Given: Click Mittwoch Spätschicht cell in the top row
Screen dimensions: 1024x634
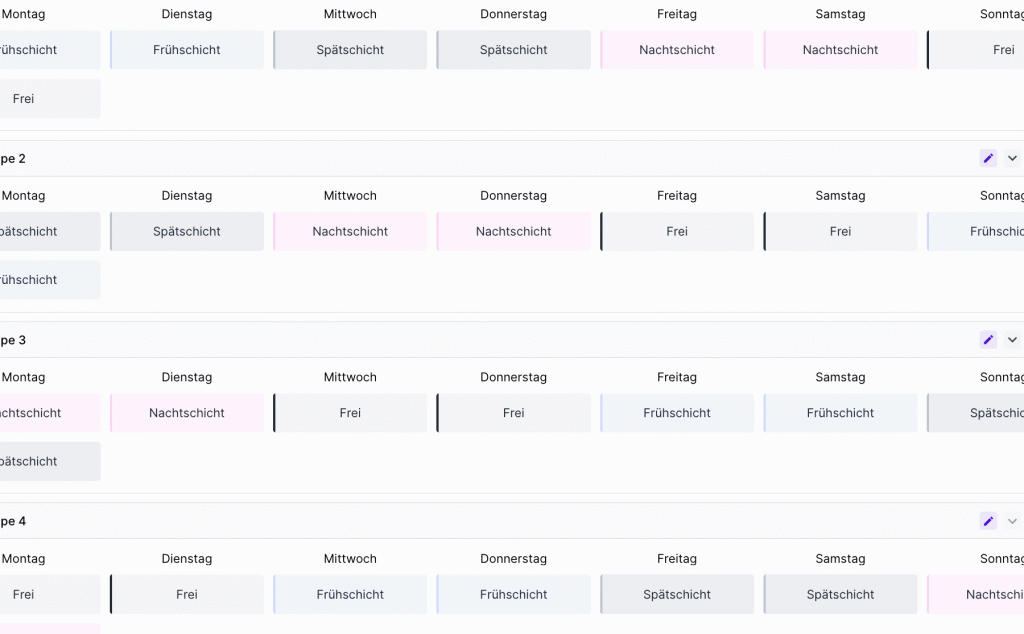Looking at the screenshot, I should pos(350,50).
